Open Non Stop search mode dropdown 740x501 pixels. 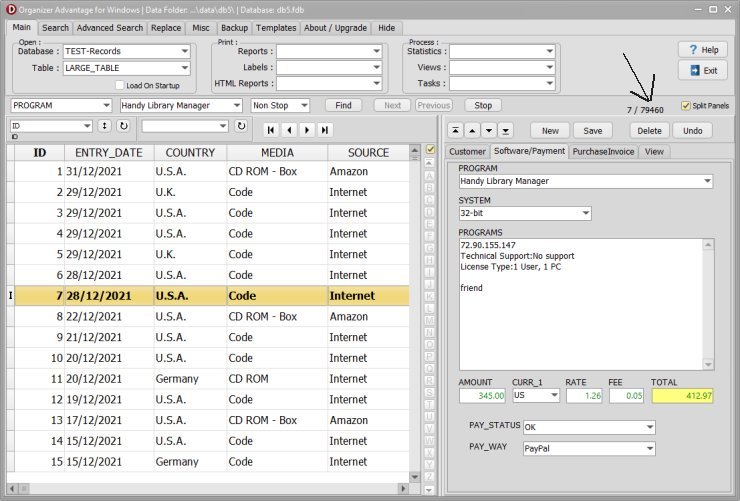pyautogui.click(x=304, y=105)
